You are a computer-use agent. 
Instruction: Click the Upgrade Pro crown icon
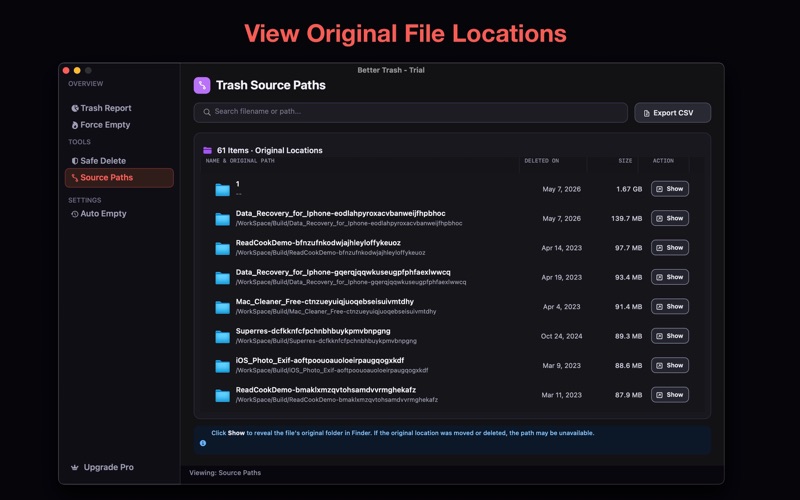coord(74,467)
